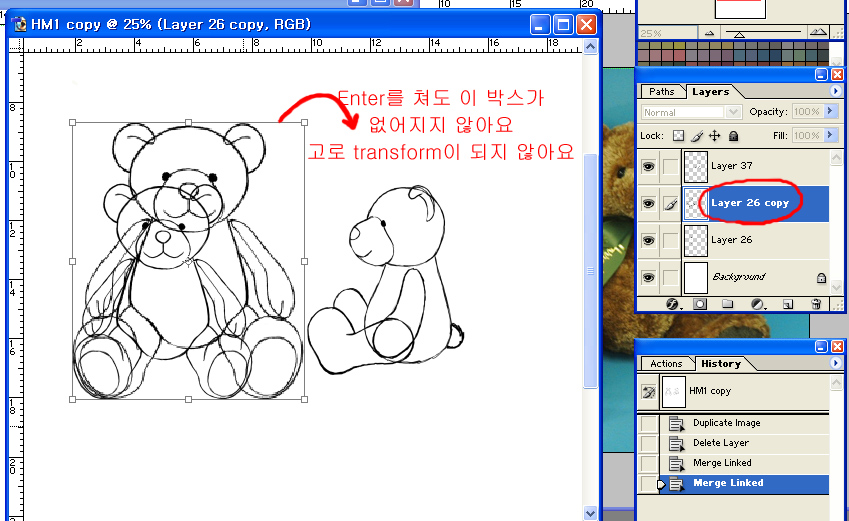Image resolution: width=849 pixels, height=521 pixels.
Task: Select the Duplicate Image history state
Action: click(x=726, y=423)
